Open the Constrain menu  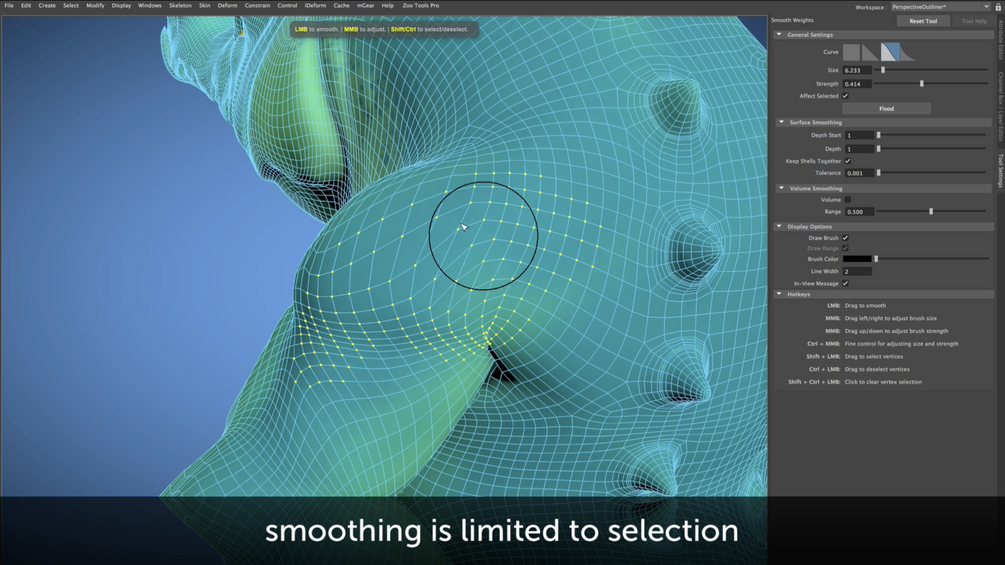[x=257, y=6]
